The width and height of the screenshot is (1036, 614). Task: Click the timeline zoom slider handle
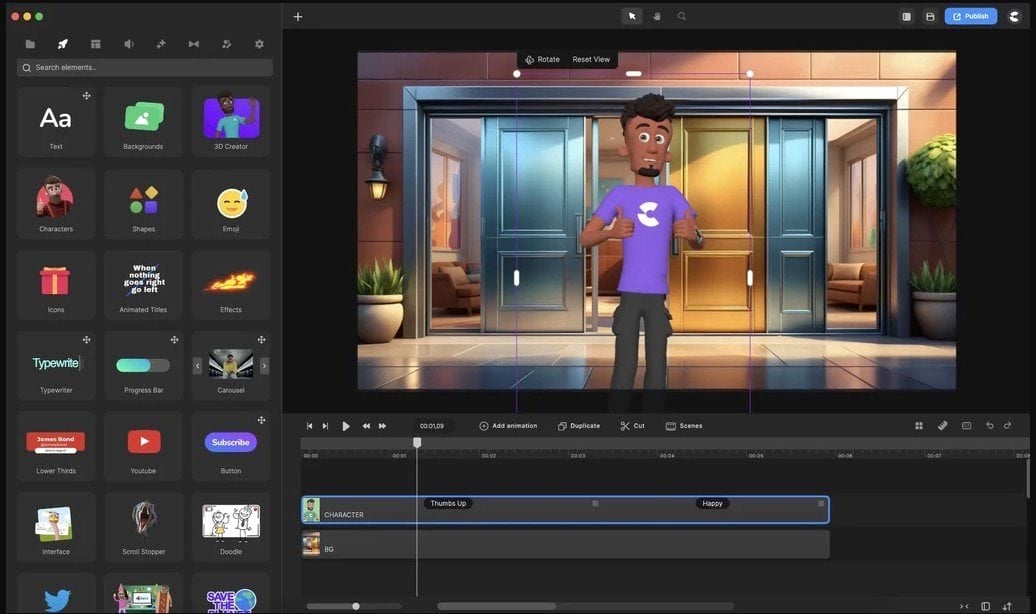(356, 605)
